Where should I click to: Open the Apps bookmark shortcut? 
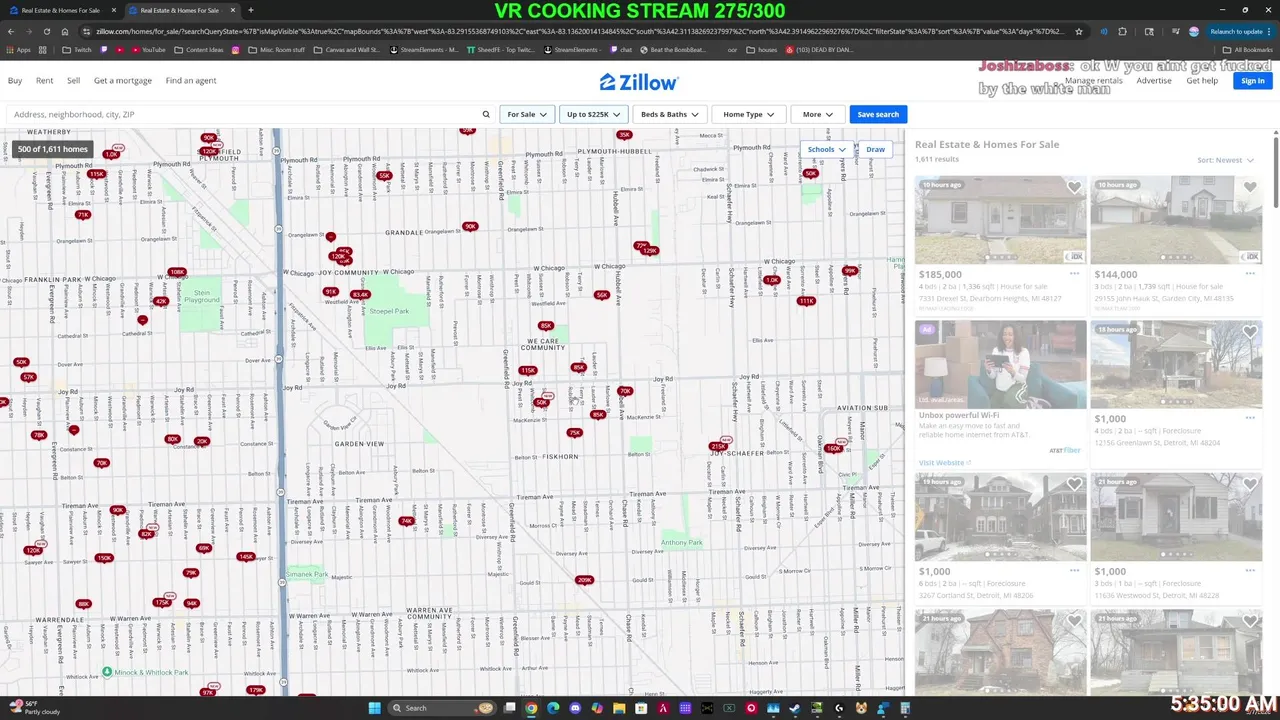pos(18,49)
